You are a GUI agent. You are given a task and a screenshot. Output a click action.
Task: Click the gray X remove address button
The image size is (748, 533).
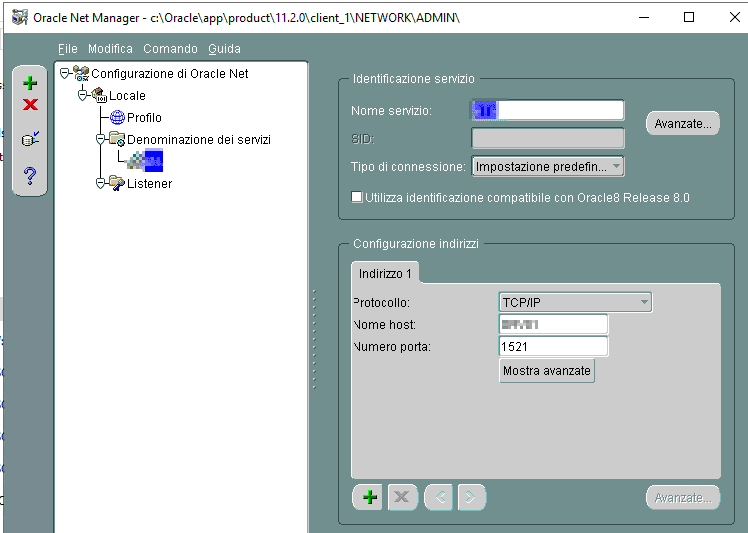pos(403,497)
